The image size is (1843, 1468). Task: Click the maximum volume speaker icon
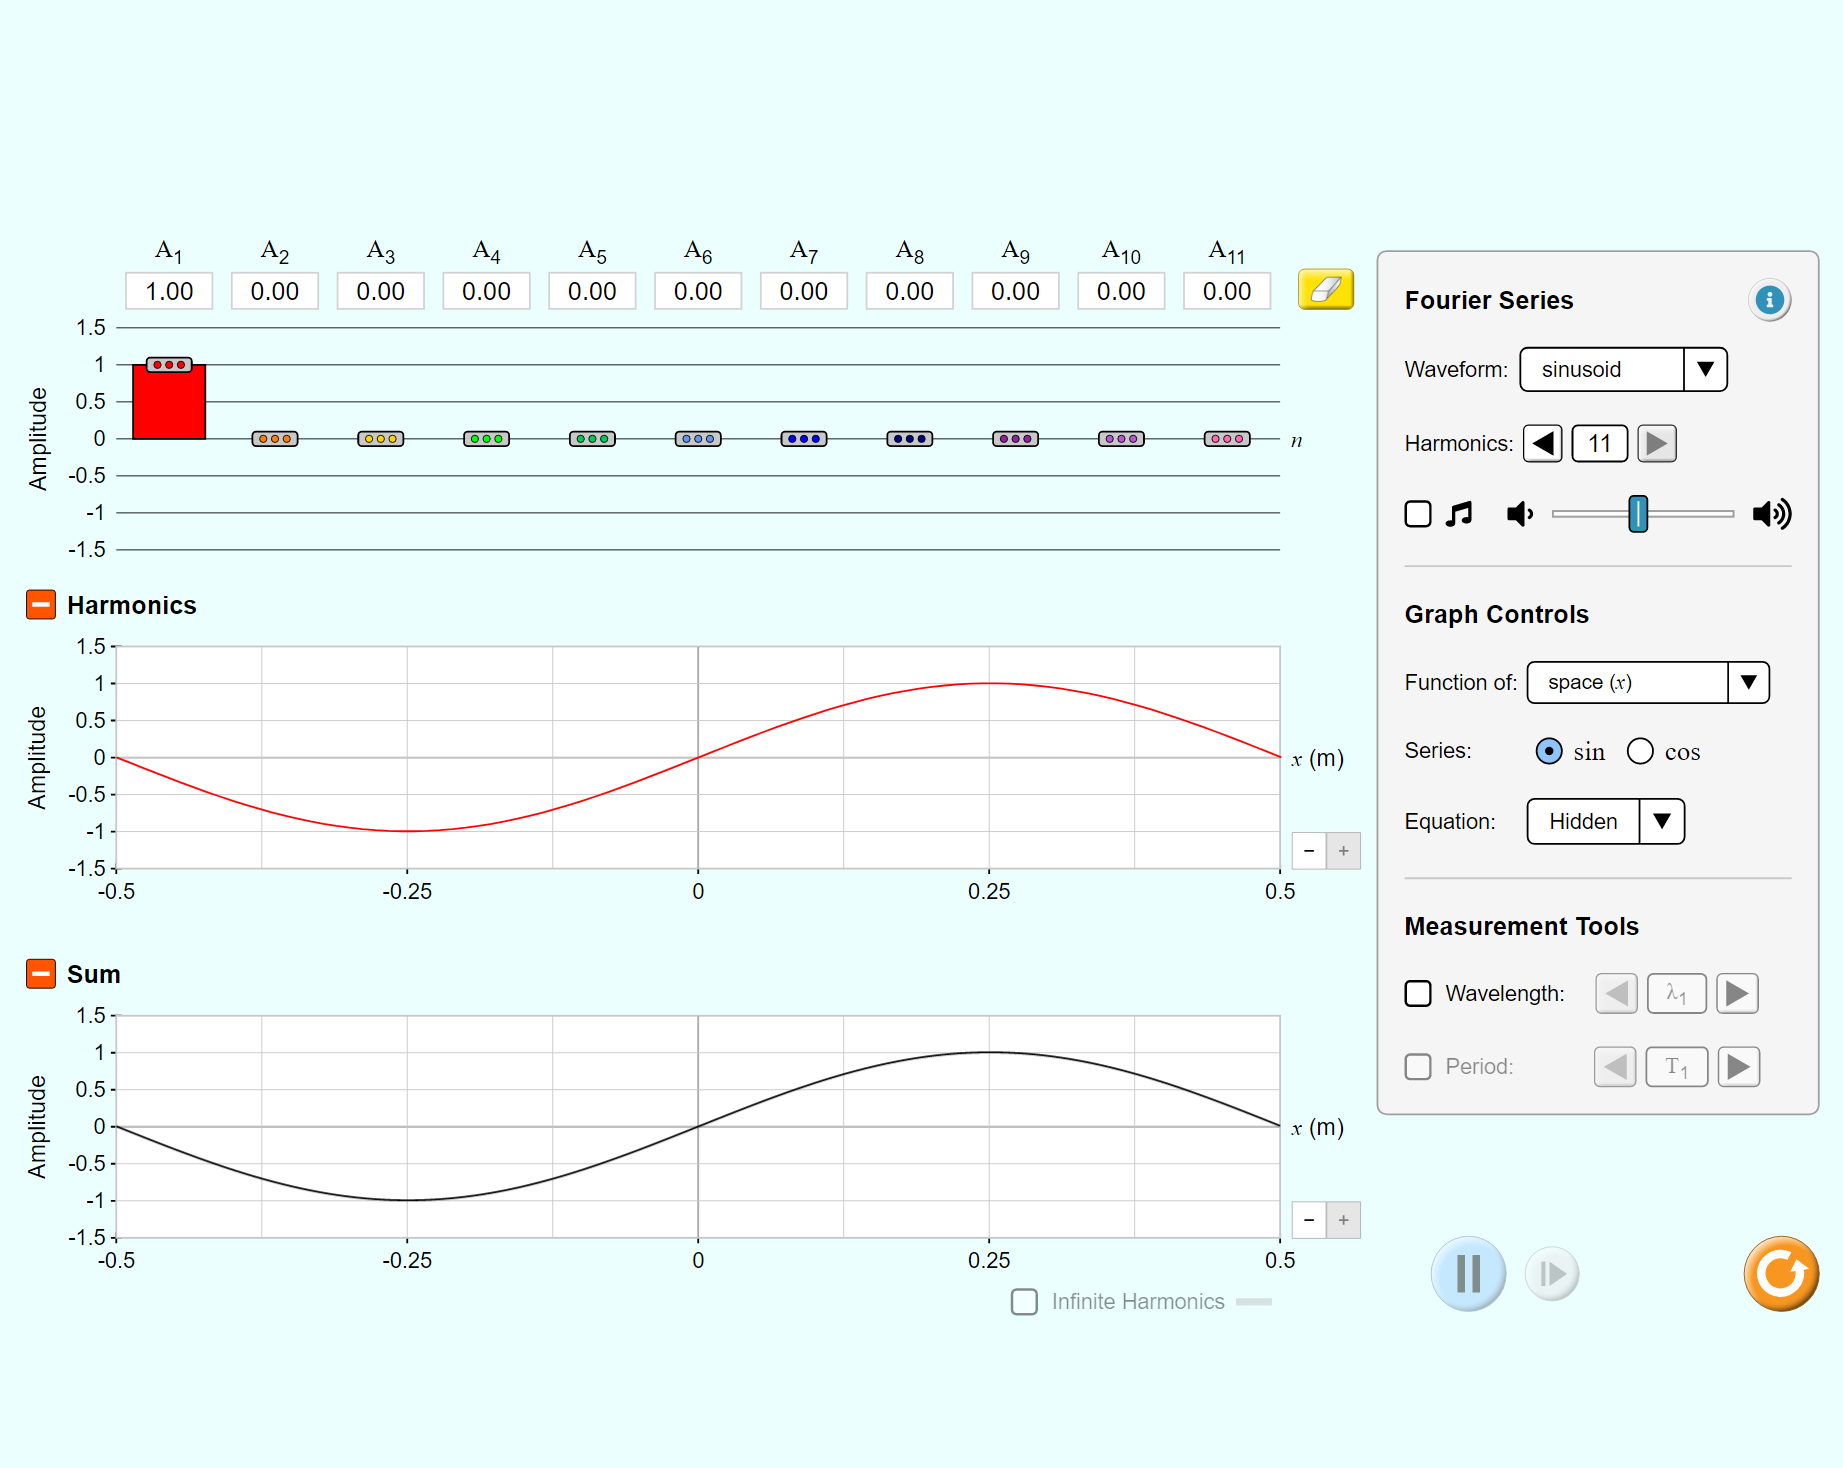click(1771, 514)
